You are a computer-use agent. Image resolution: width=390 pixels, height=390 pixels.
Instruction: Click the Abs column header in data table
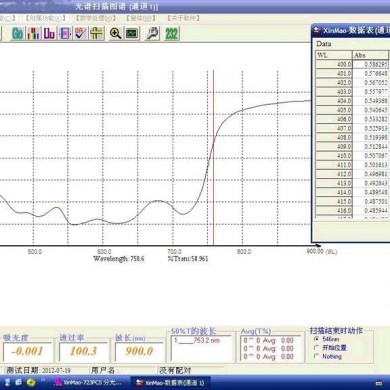pyautogui.click(x=371, y=55)
